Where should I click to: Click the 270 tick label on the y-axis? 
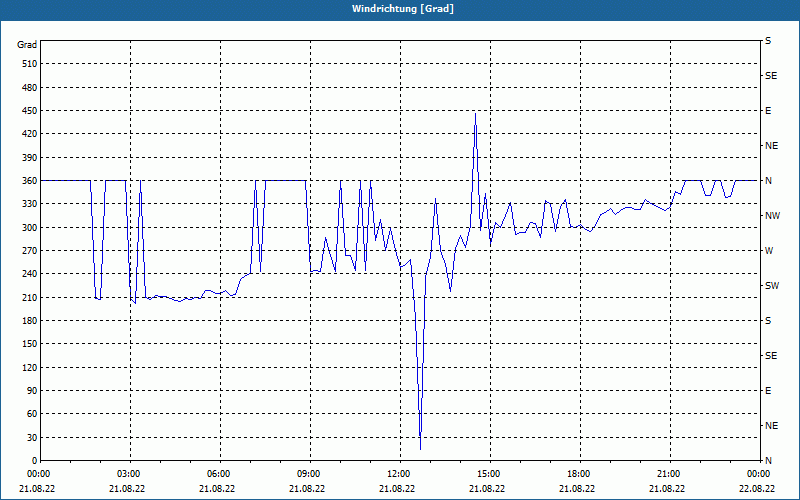30,251
